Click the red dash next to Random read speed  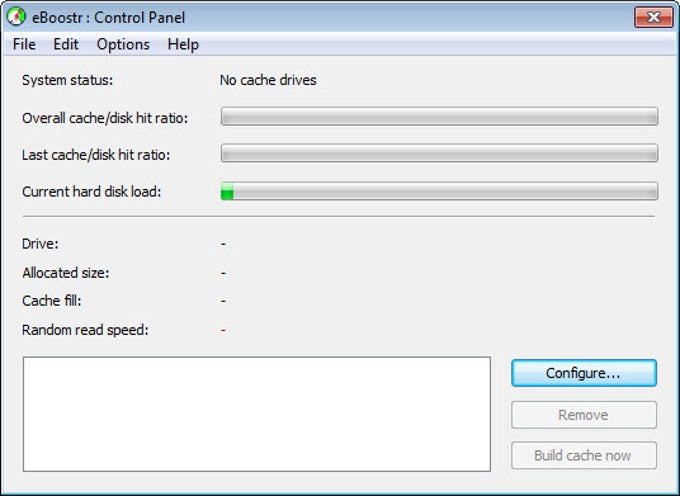point(223,330)
